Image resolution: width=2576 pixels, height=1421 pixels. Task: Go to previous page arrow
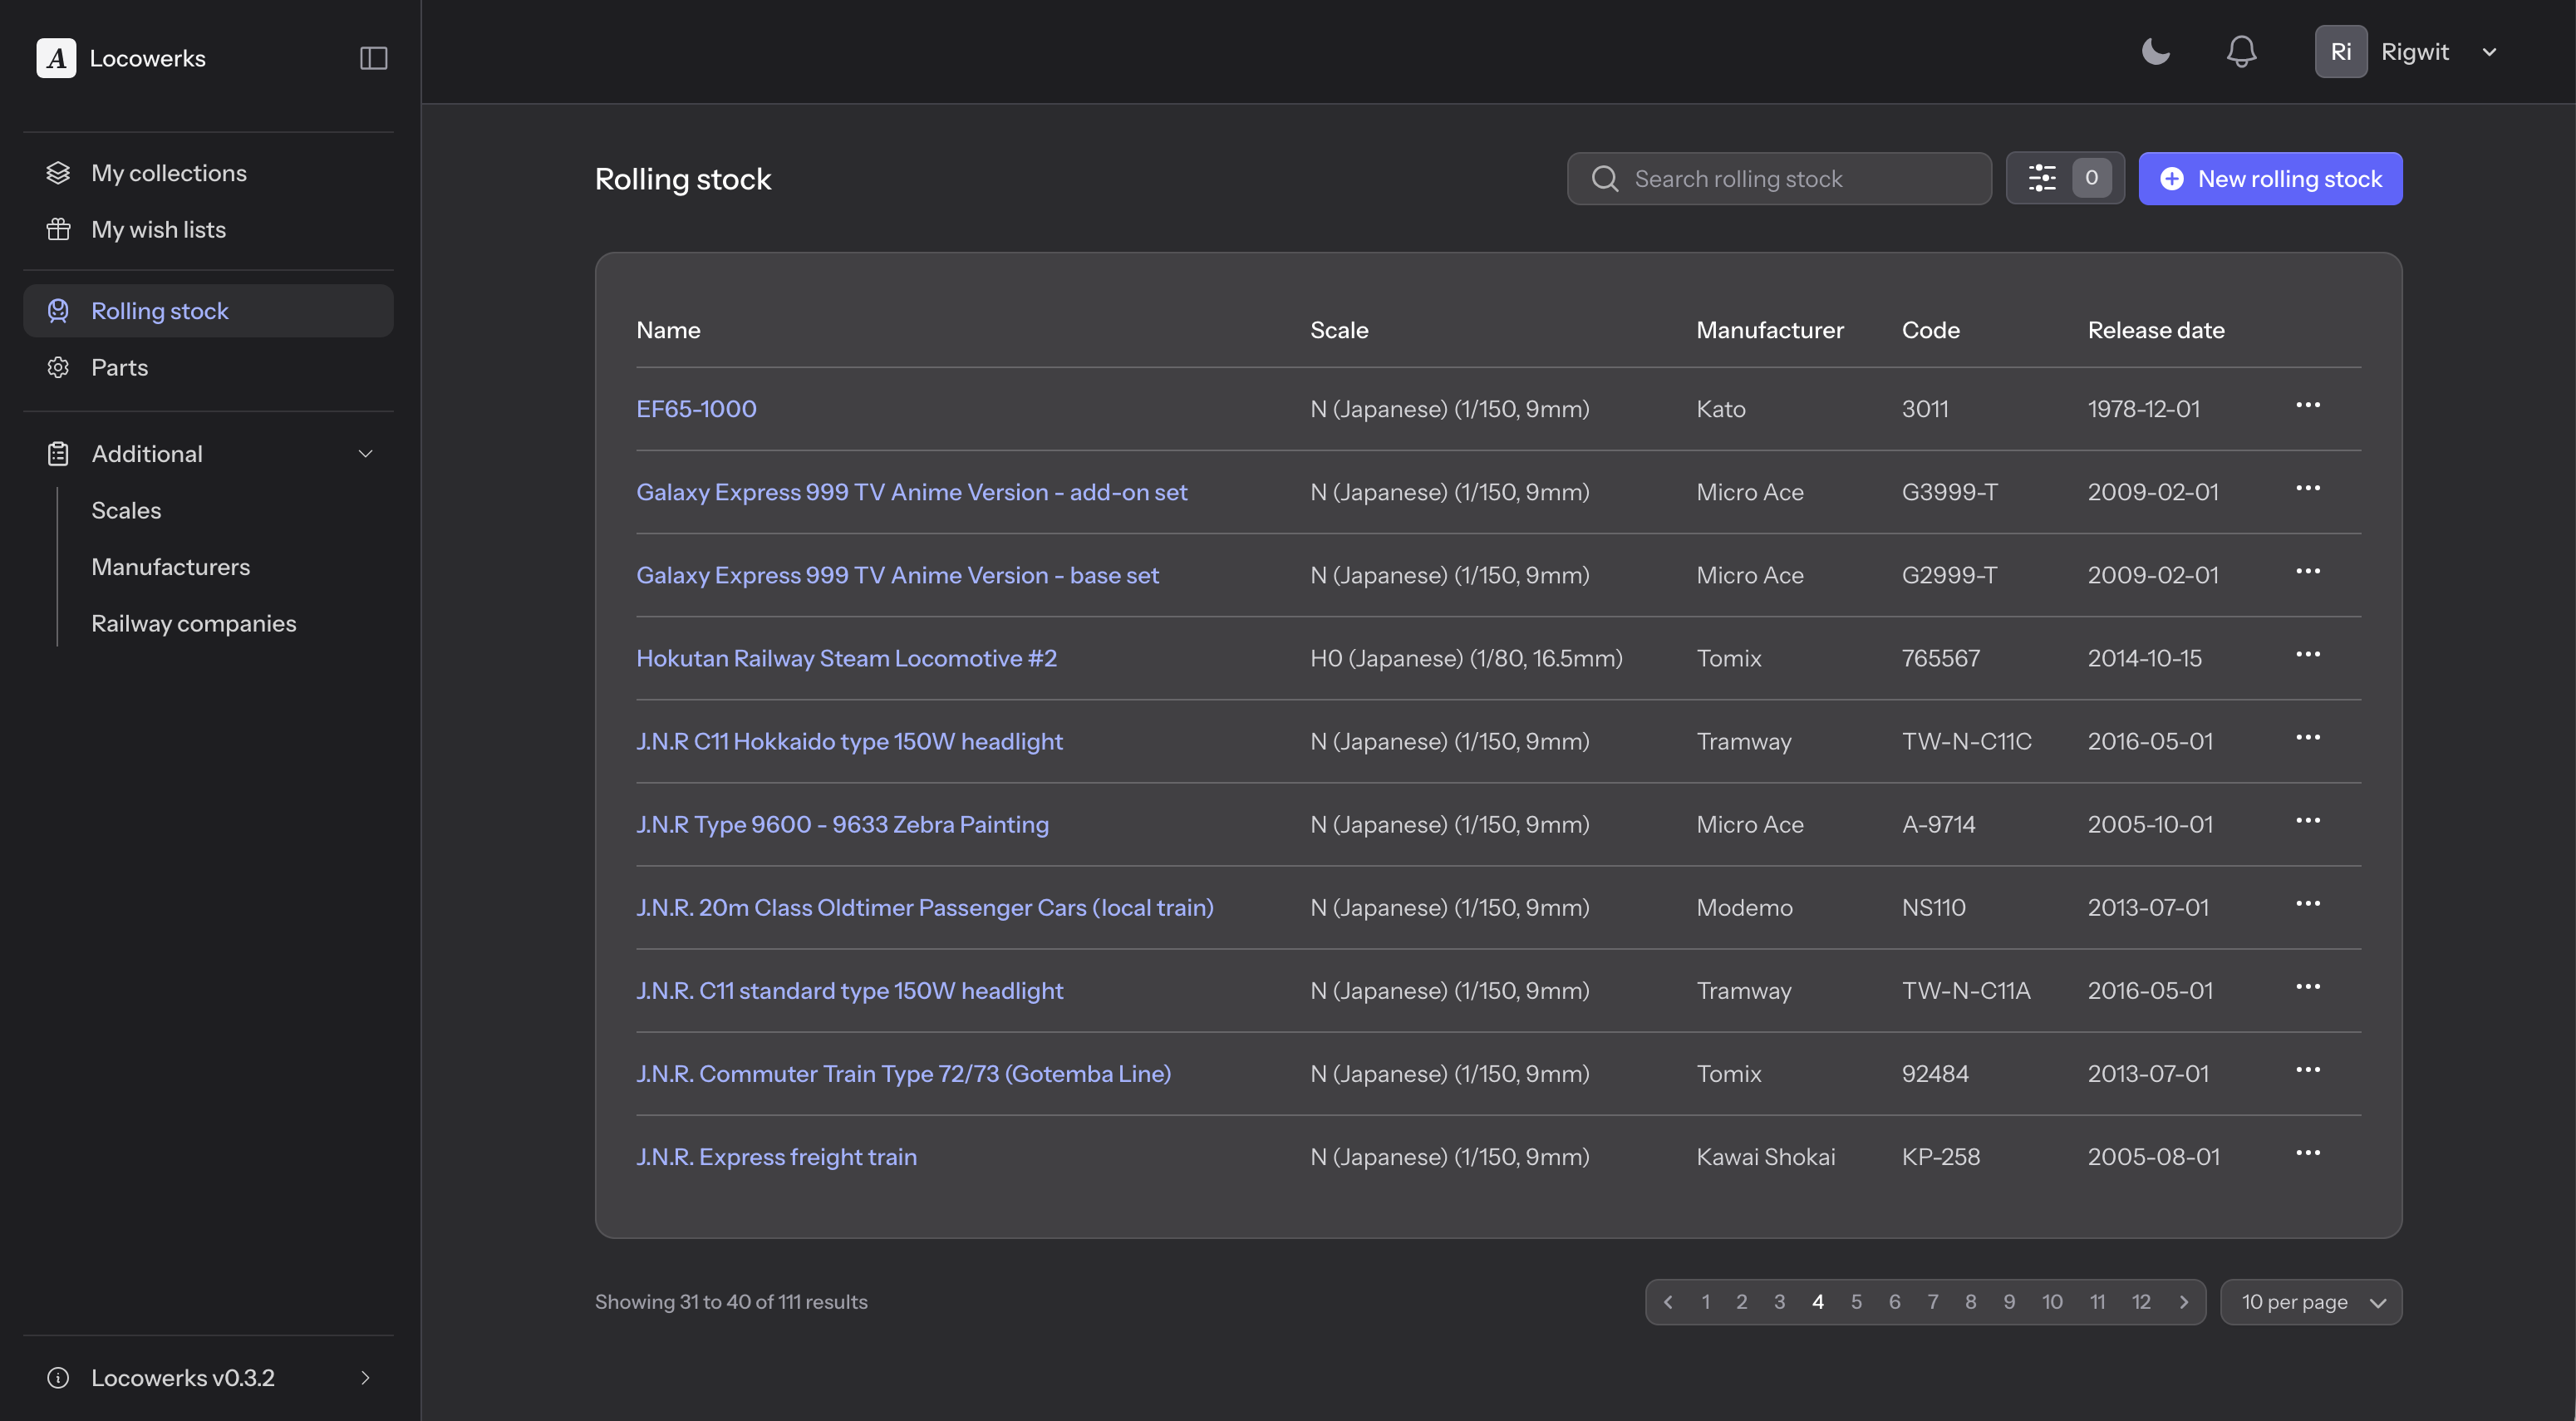(x=1668, y=1302)
